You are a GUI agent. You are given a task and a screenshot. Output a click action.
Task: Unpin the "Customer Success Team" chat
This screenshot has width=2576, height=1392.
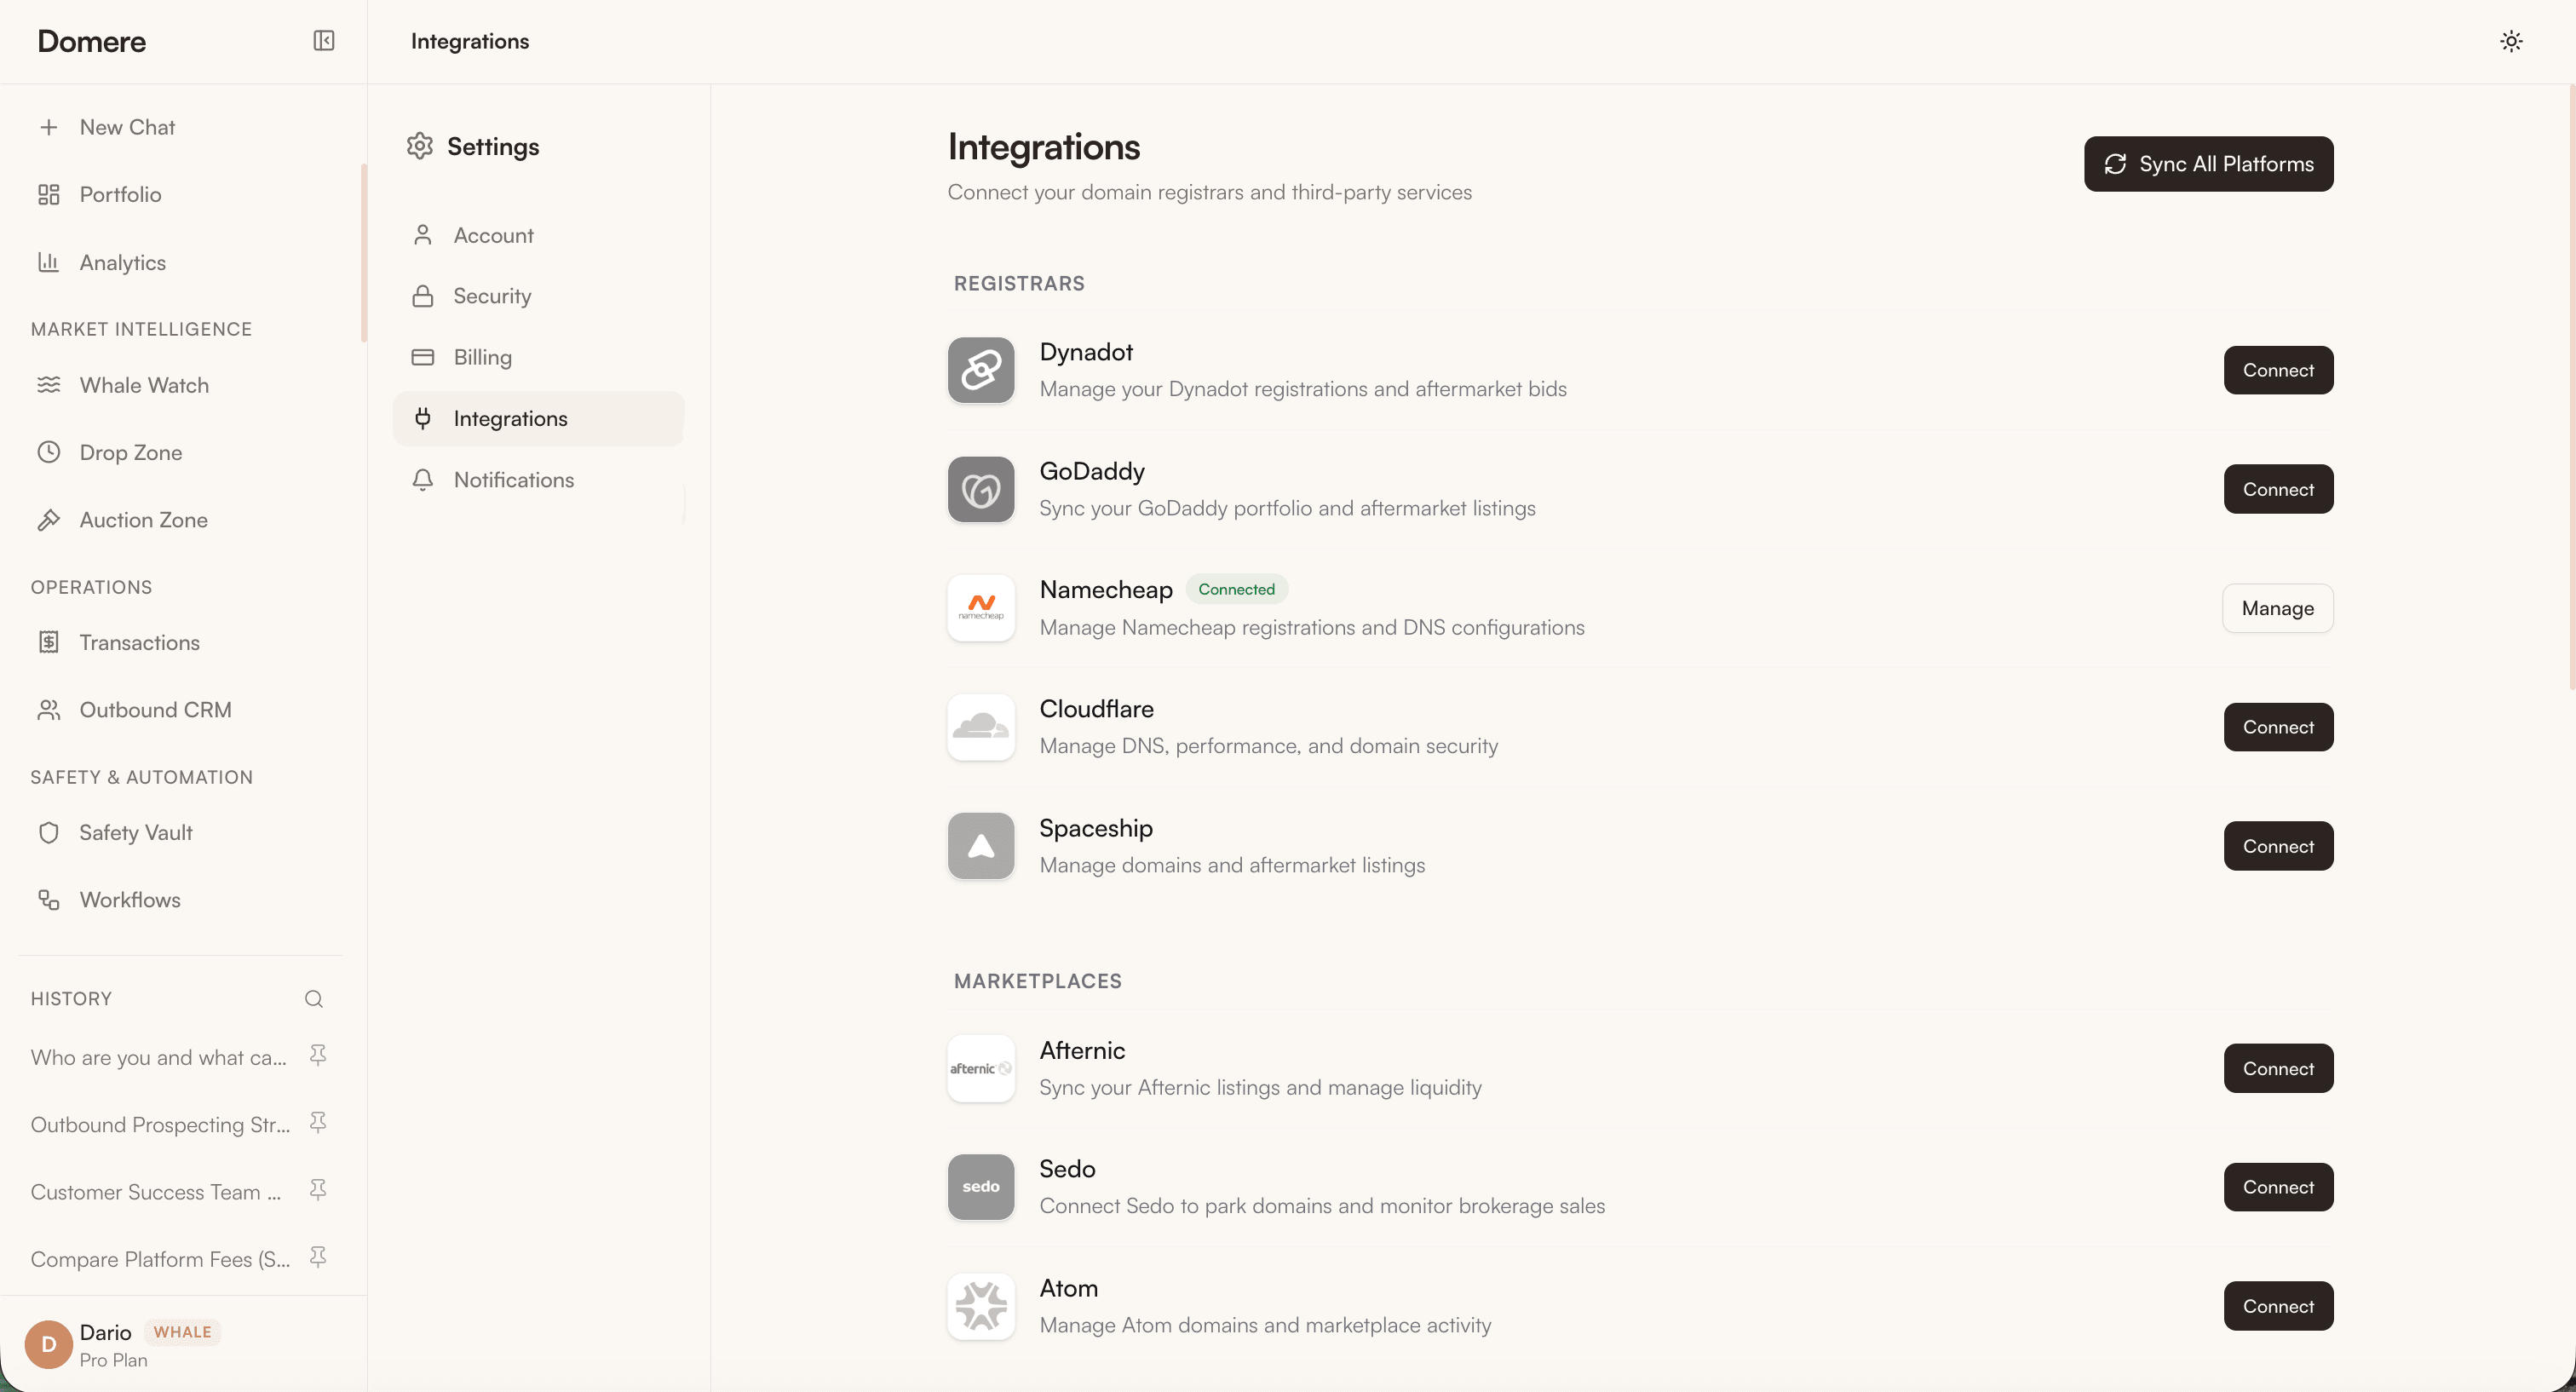click(317, 1189)
